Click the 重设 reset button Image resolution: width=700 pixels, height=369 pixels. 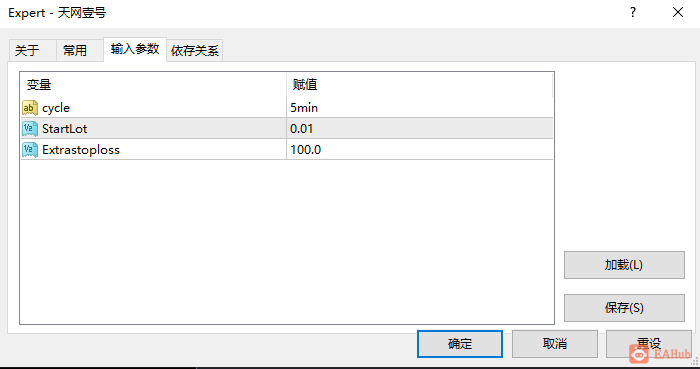click(649, 344)
